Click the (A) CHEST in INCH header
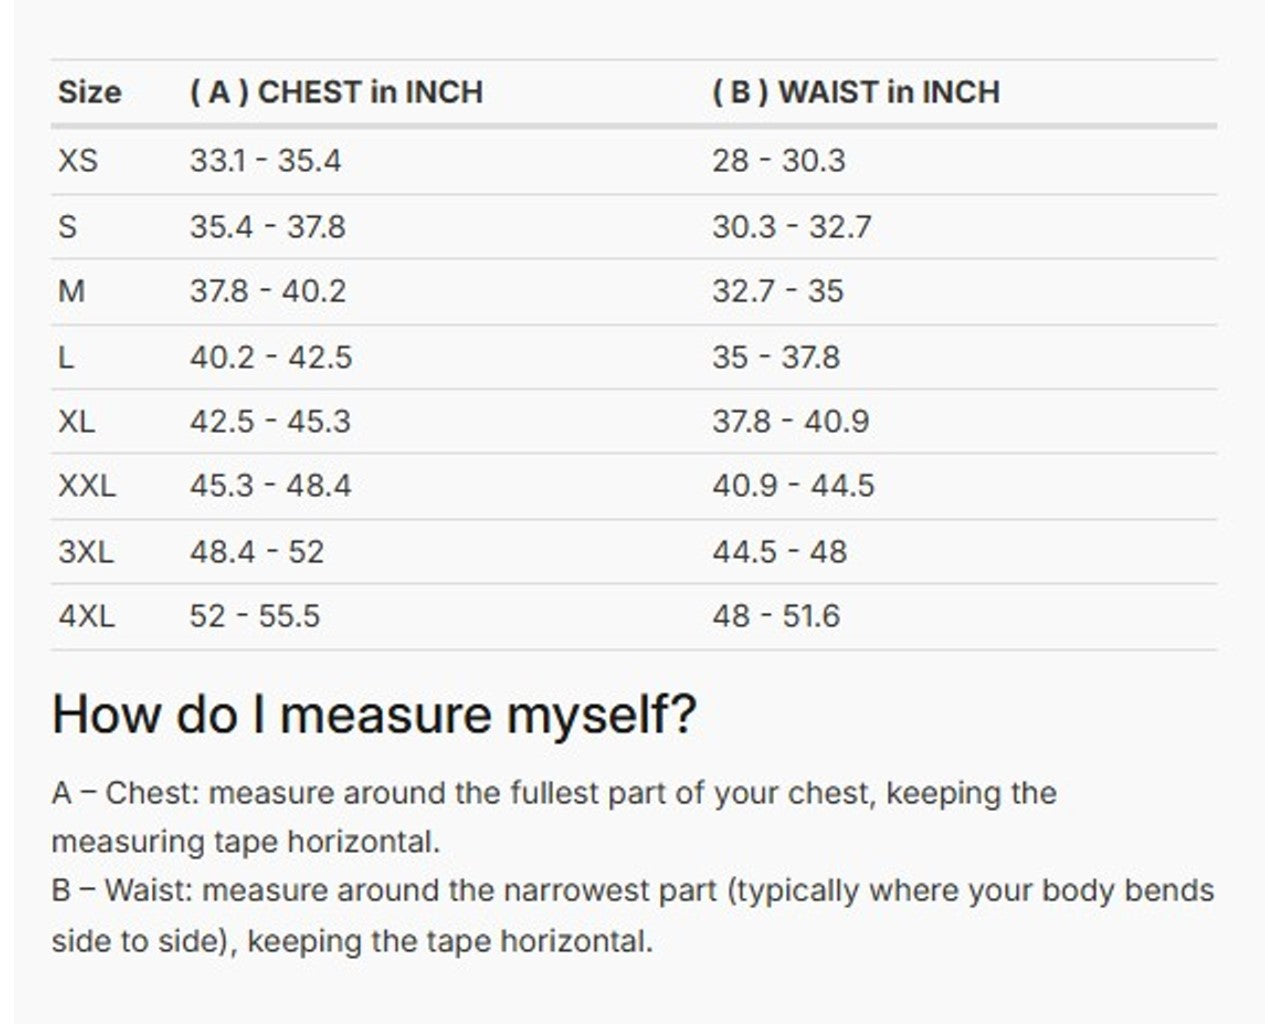 click(x=336, y=92)
